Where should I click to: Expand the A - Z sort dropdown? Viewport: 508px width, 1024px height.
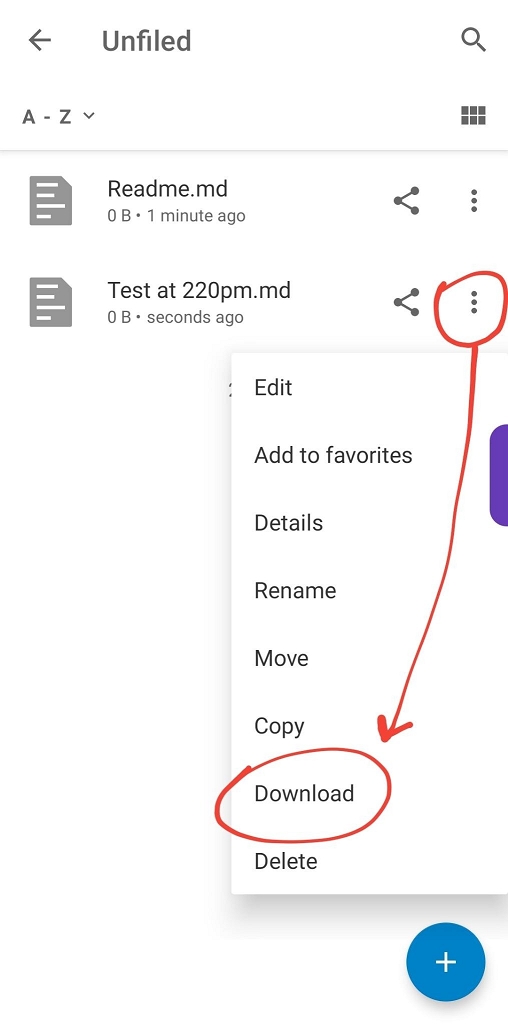(59, 116)
